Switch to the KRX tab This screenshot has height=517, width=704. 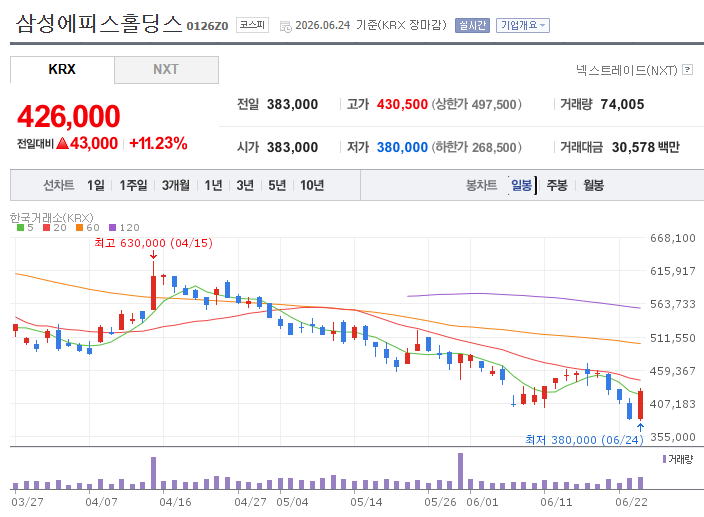coord(62,70)
